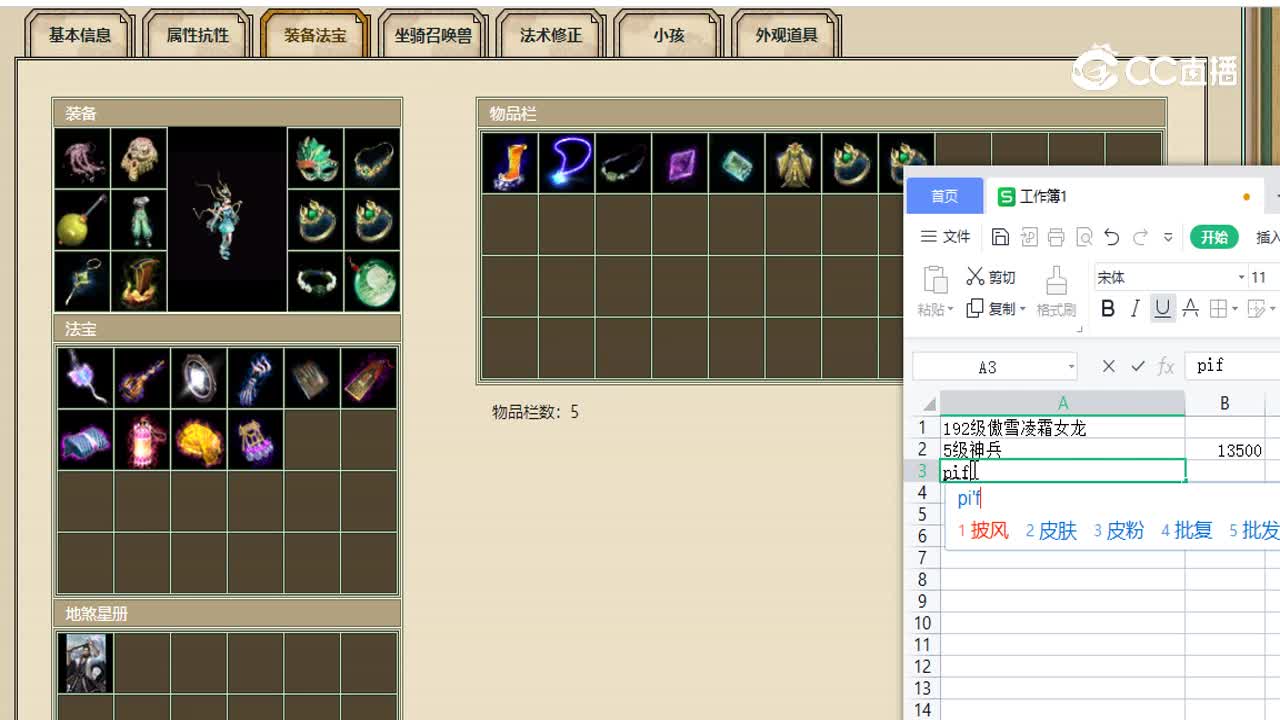Image resolution: width=1280 pixels, height=720 pixels.
Task: Click the 粘贴 paste clipboard icon
Action: (935, 280)
